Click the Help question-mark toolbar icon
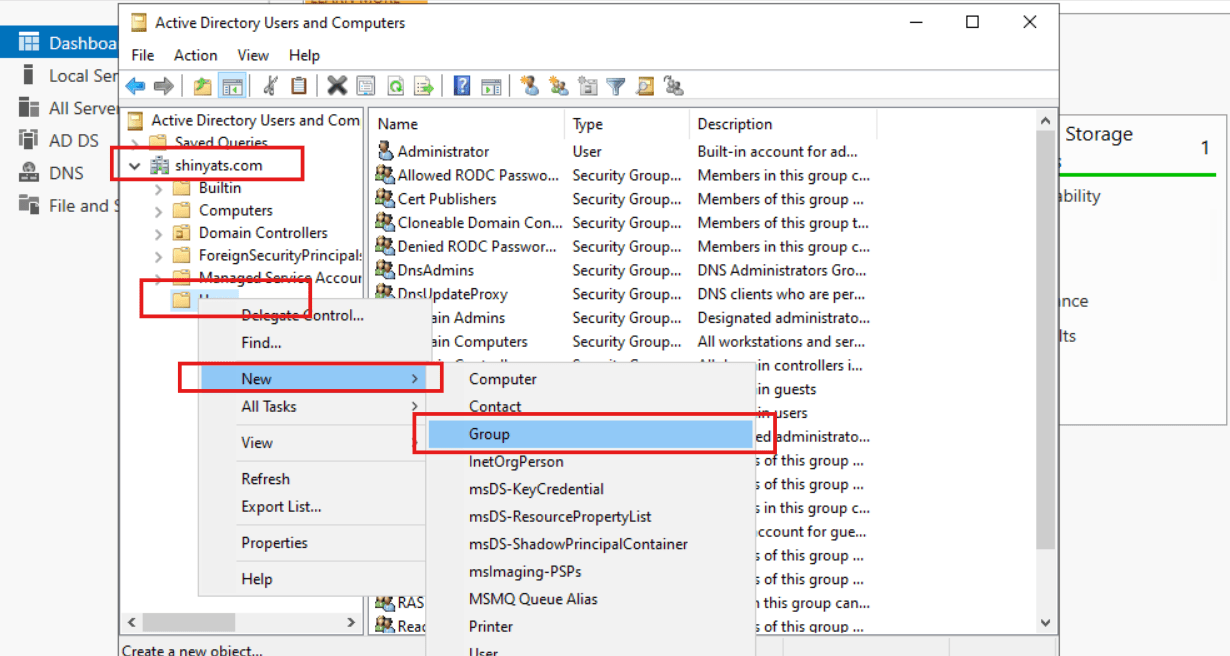Screen dimensions: 1230x656 [x=462, y=86]
